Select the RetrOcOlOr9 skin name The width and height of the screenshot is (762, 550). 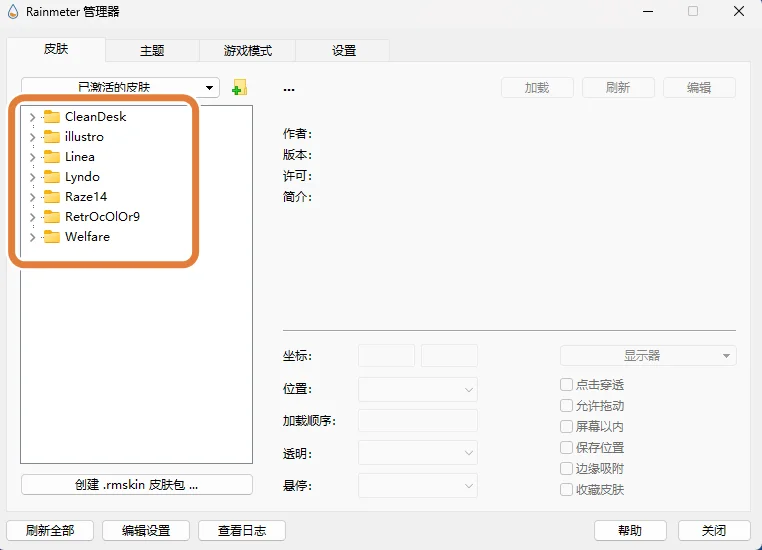point(103,216)
